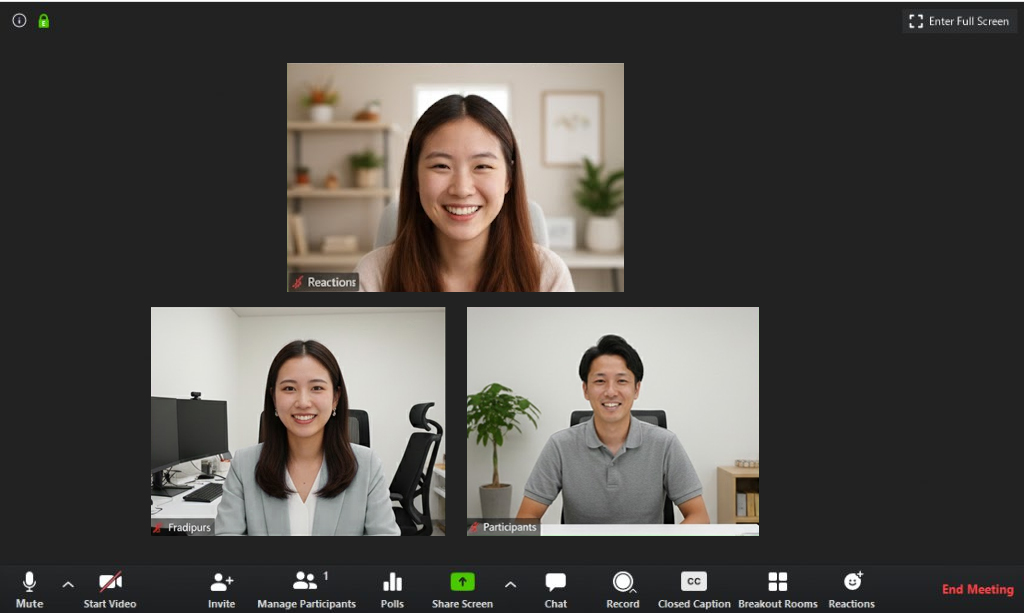
Task: Enable Closed Caption
Action: 694,583
